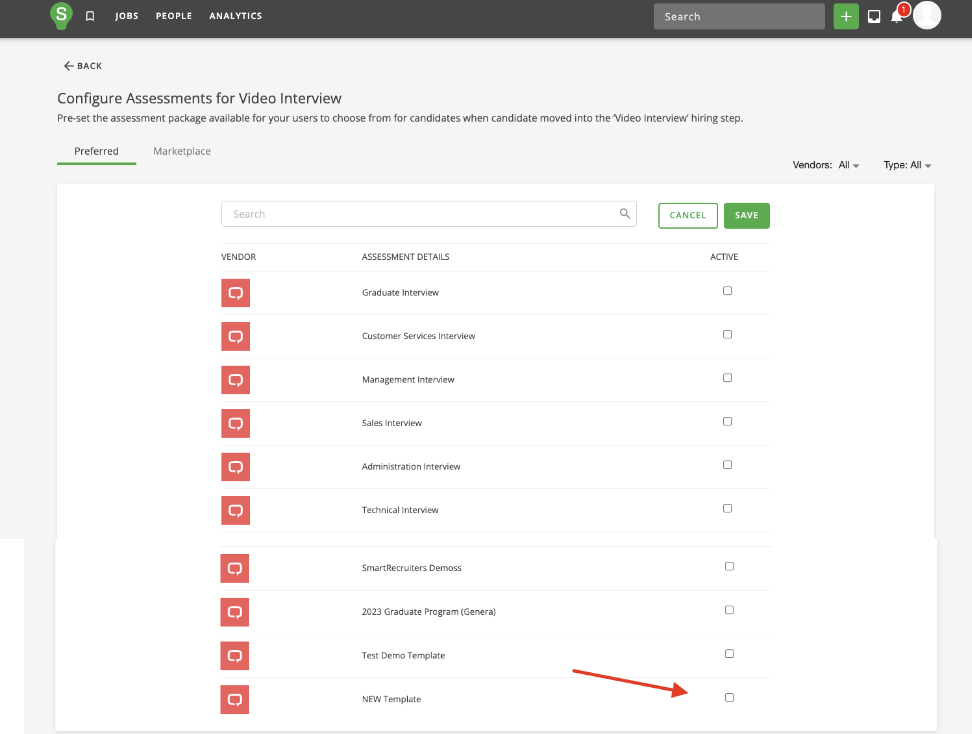Open the user profile avatar

927,15
